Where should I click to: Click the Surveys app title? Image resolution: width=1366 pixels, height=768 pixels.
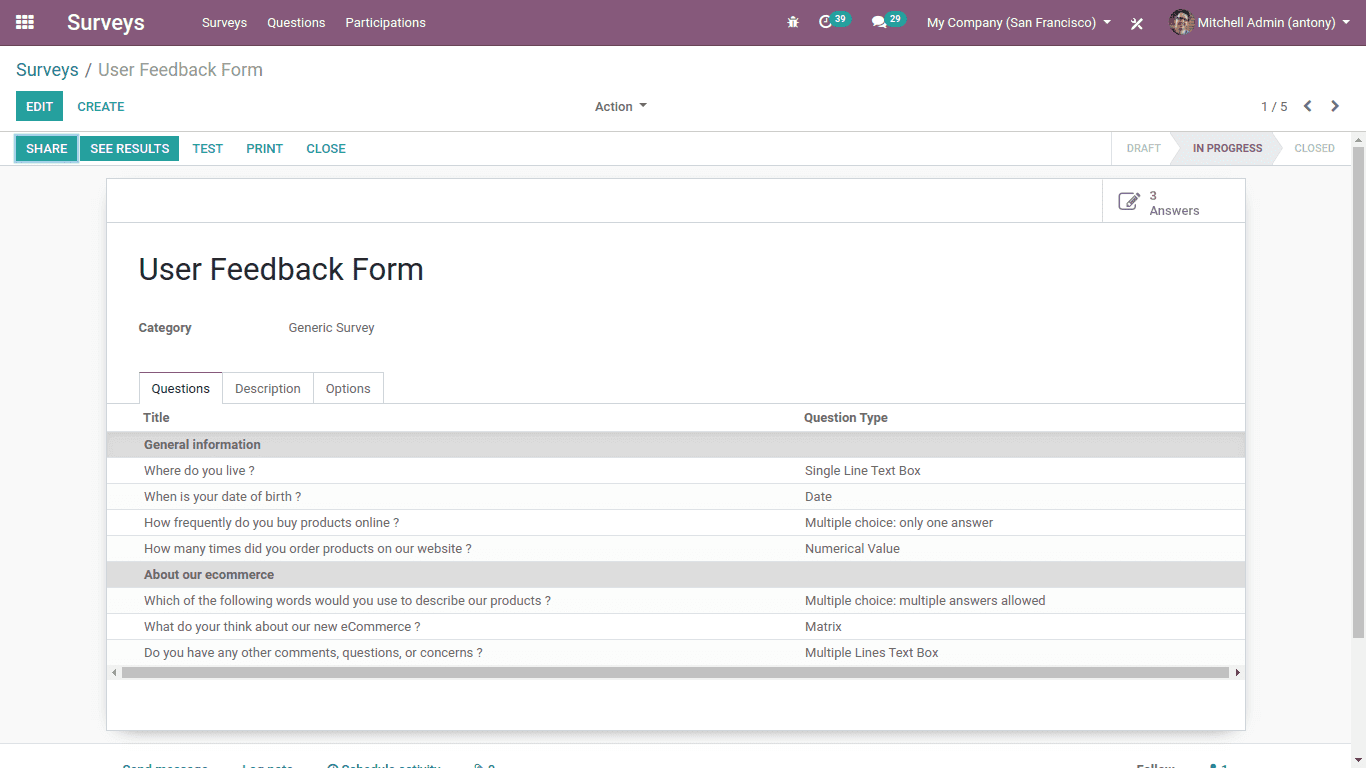pos(106,22)
